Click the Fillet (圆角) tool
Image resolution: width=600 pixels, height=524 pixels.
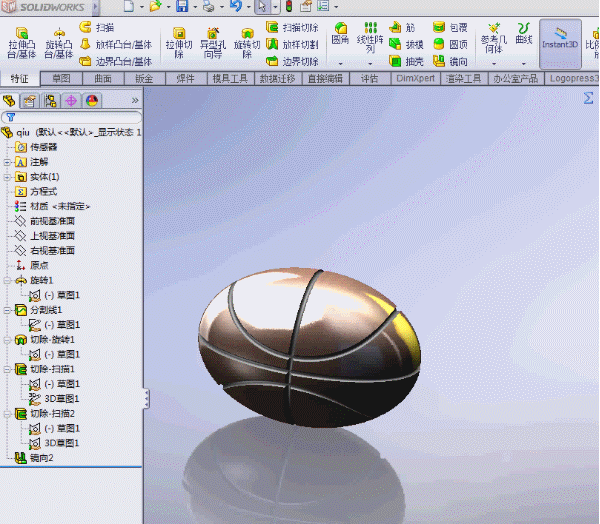(340, 33)
